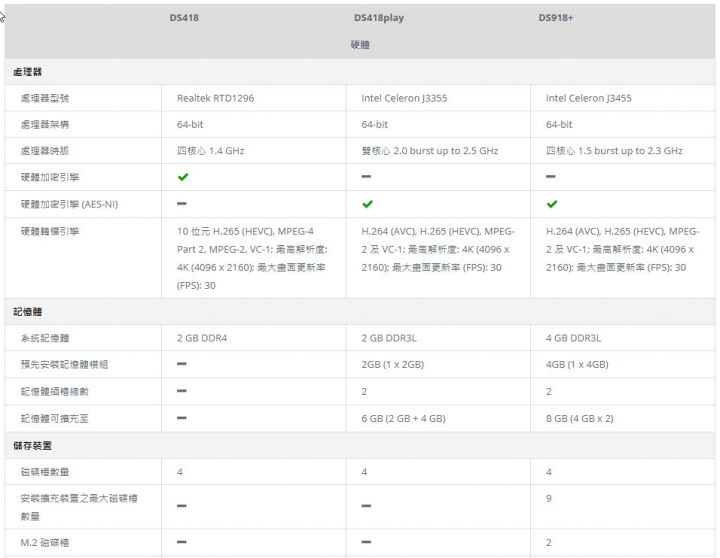Click the DS418play column header

click(x=379, y=18)
